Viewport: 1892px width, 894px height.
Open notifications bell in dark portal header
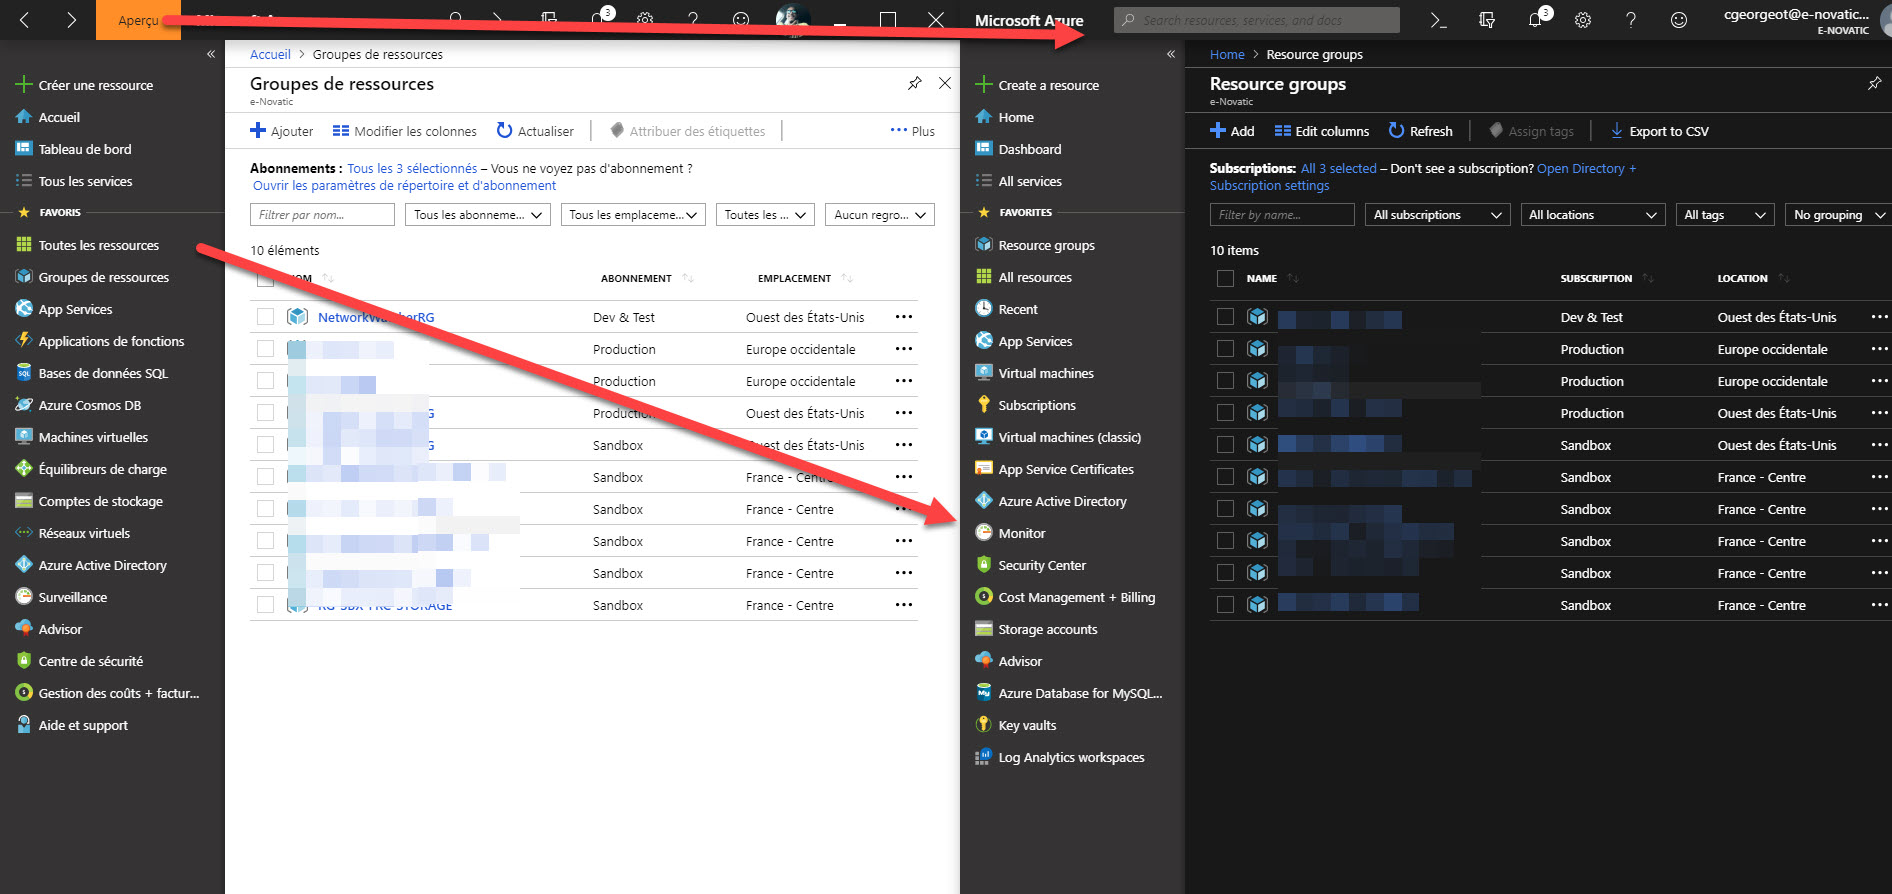[1536, 20]
